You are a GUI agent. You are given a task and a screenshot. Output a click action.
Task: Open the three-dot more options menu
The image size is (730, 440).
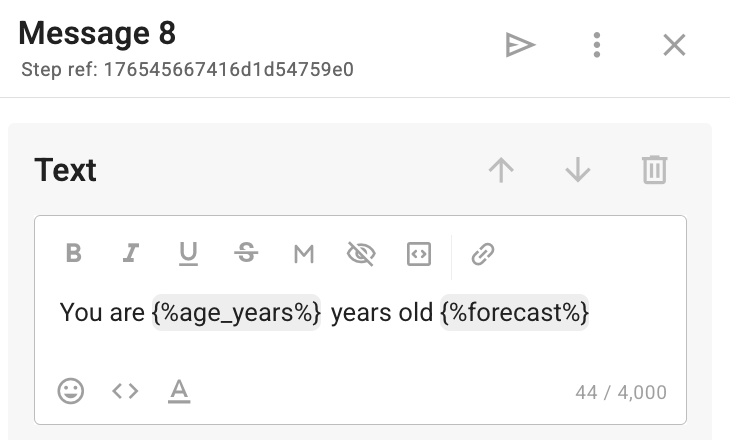tap(597, 45)
